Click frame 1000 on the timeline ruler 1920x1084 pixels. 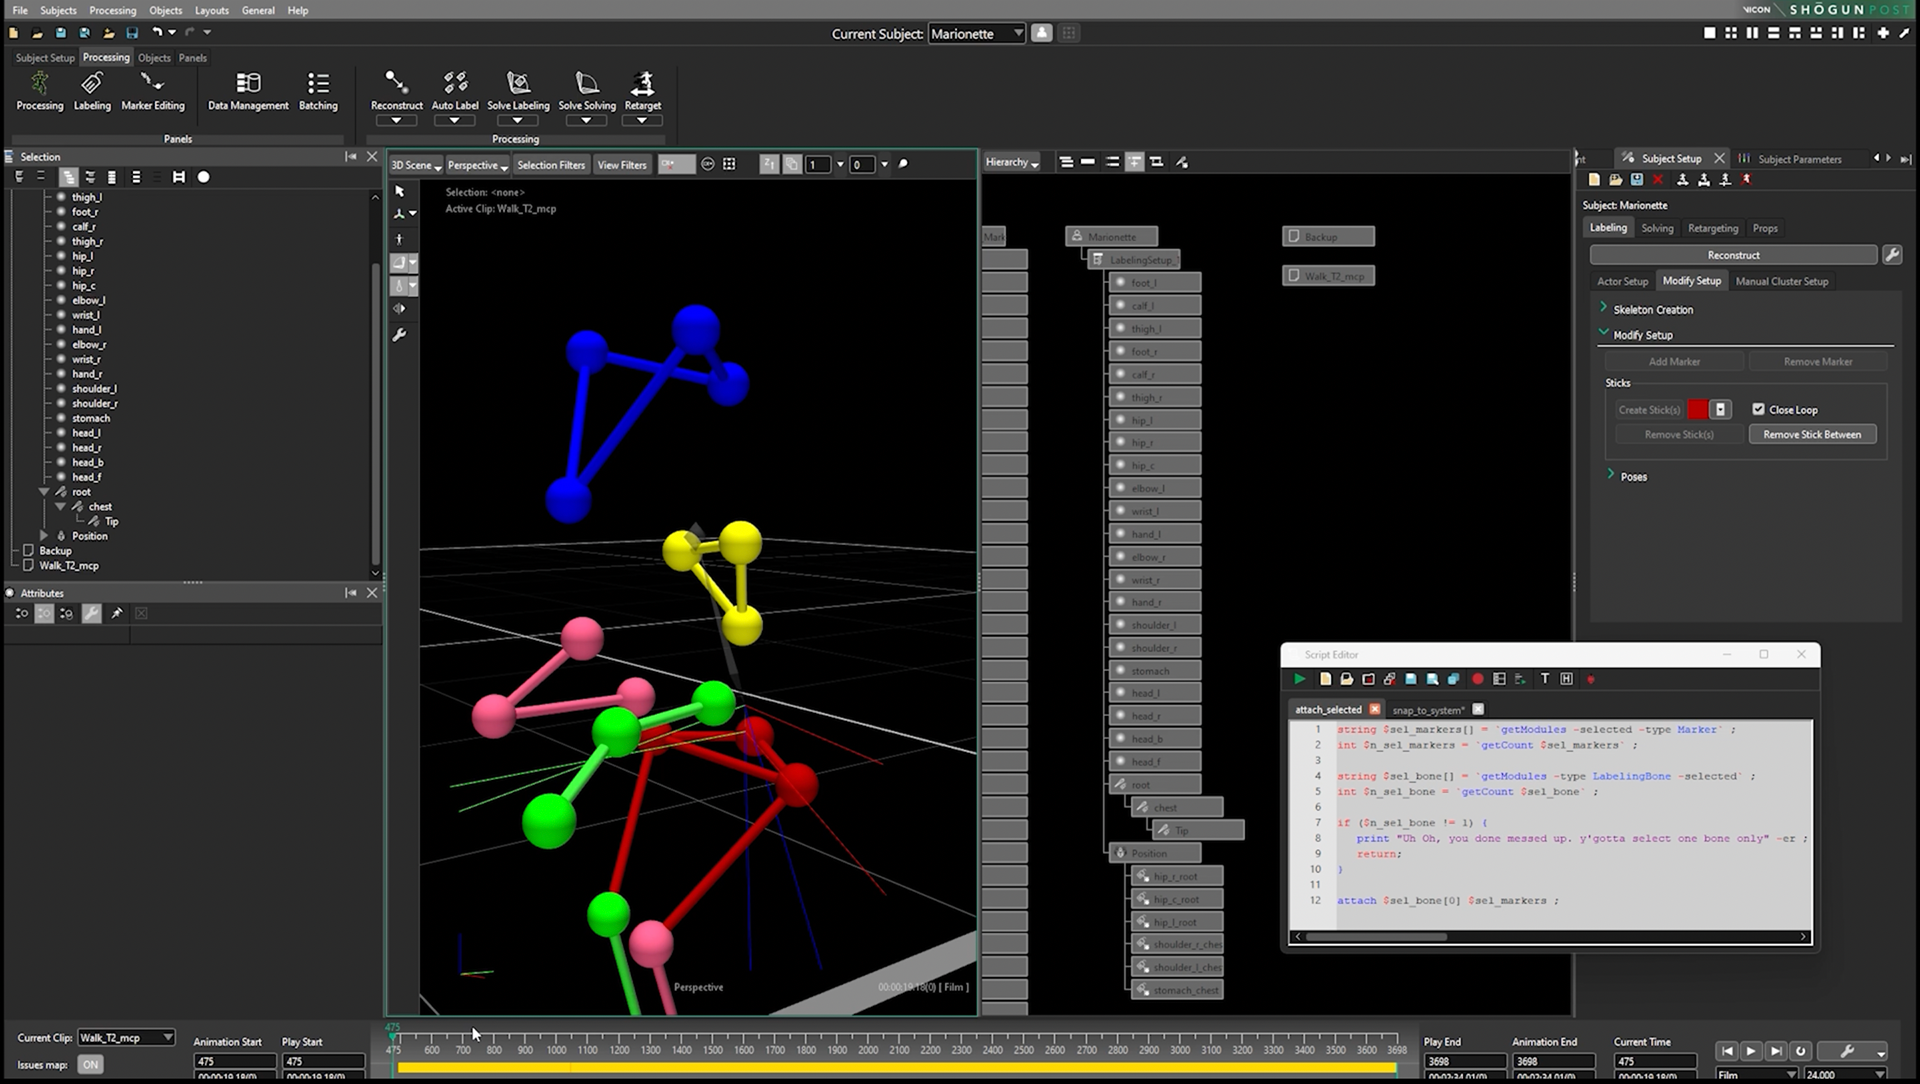[x=556, y=1050]
